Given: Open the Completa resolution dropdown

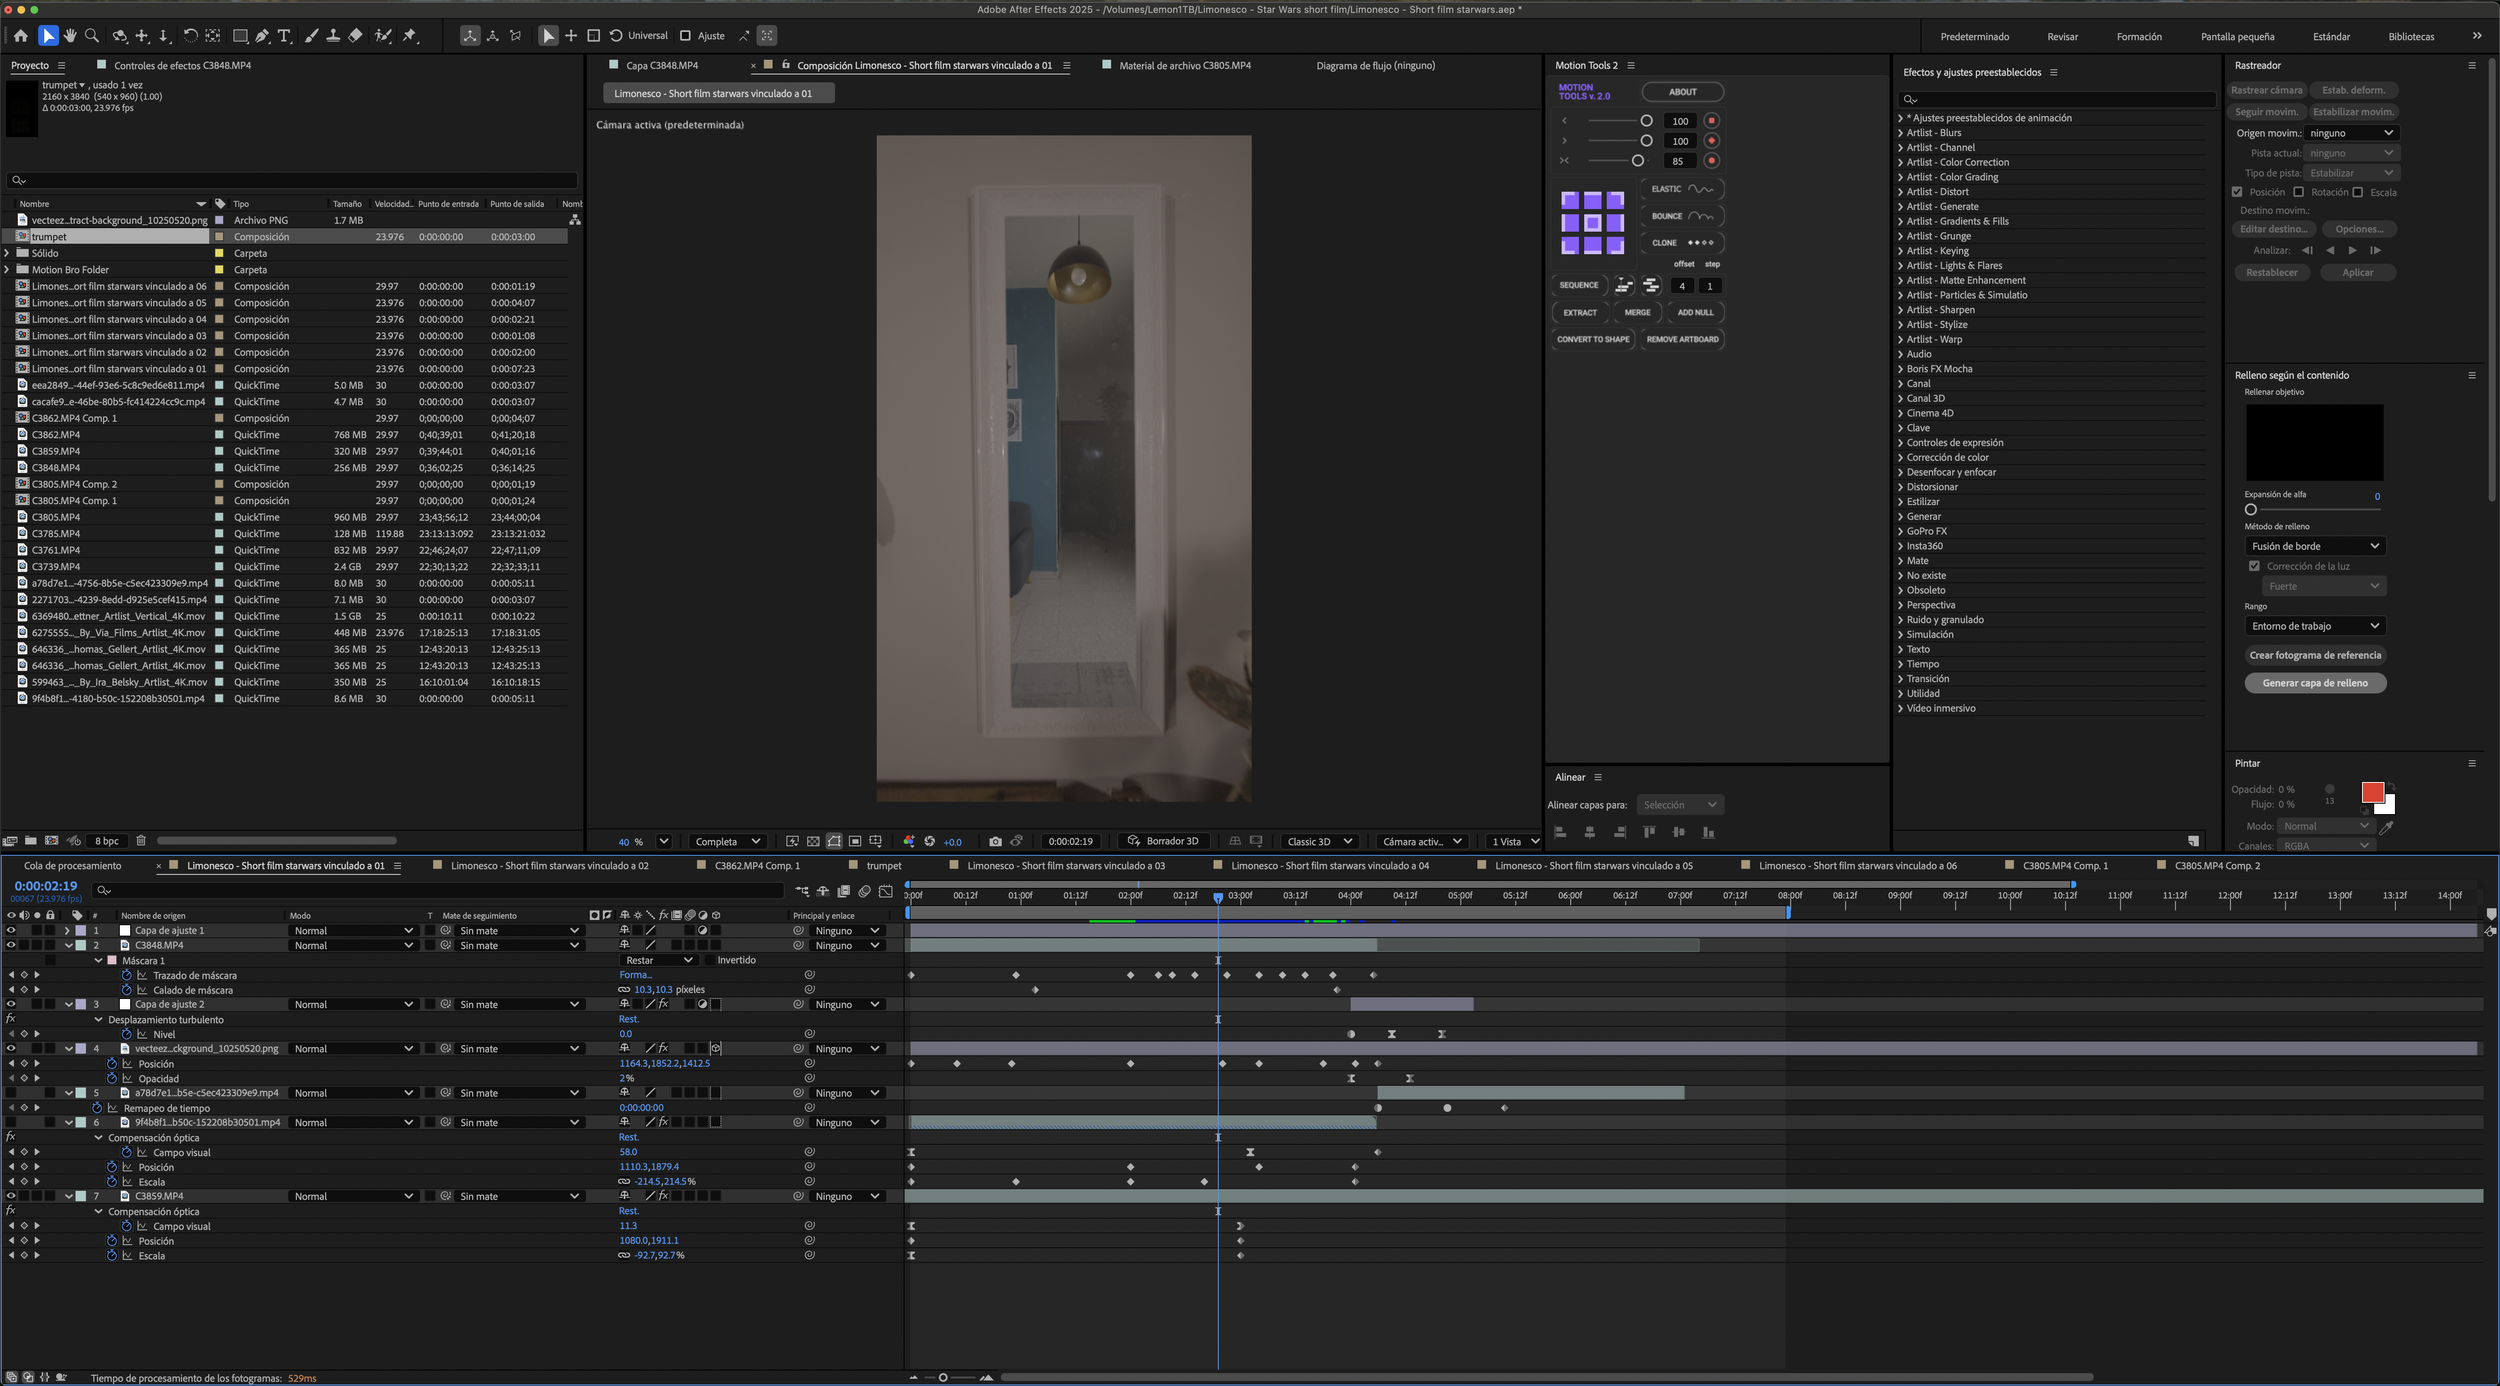Looking at the screenshot, I should pos(728,841).
